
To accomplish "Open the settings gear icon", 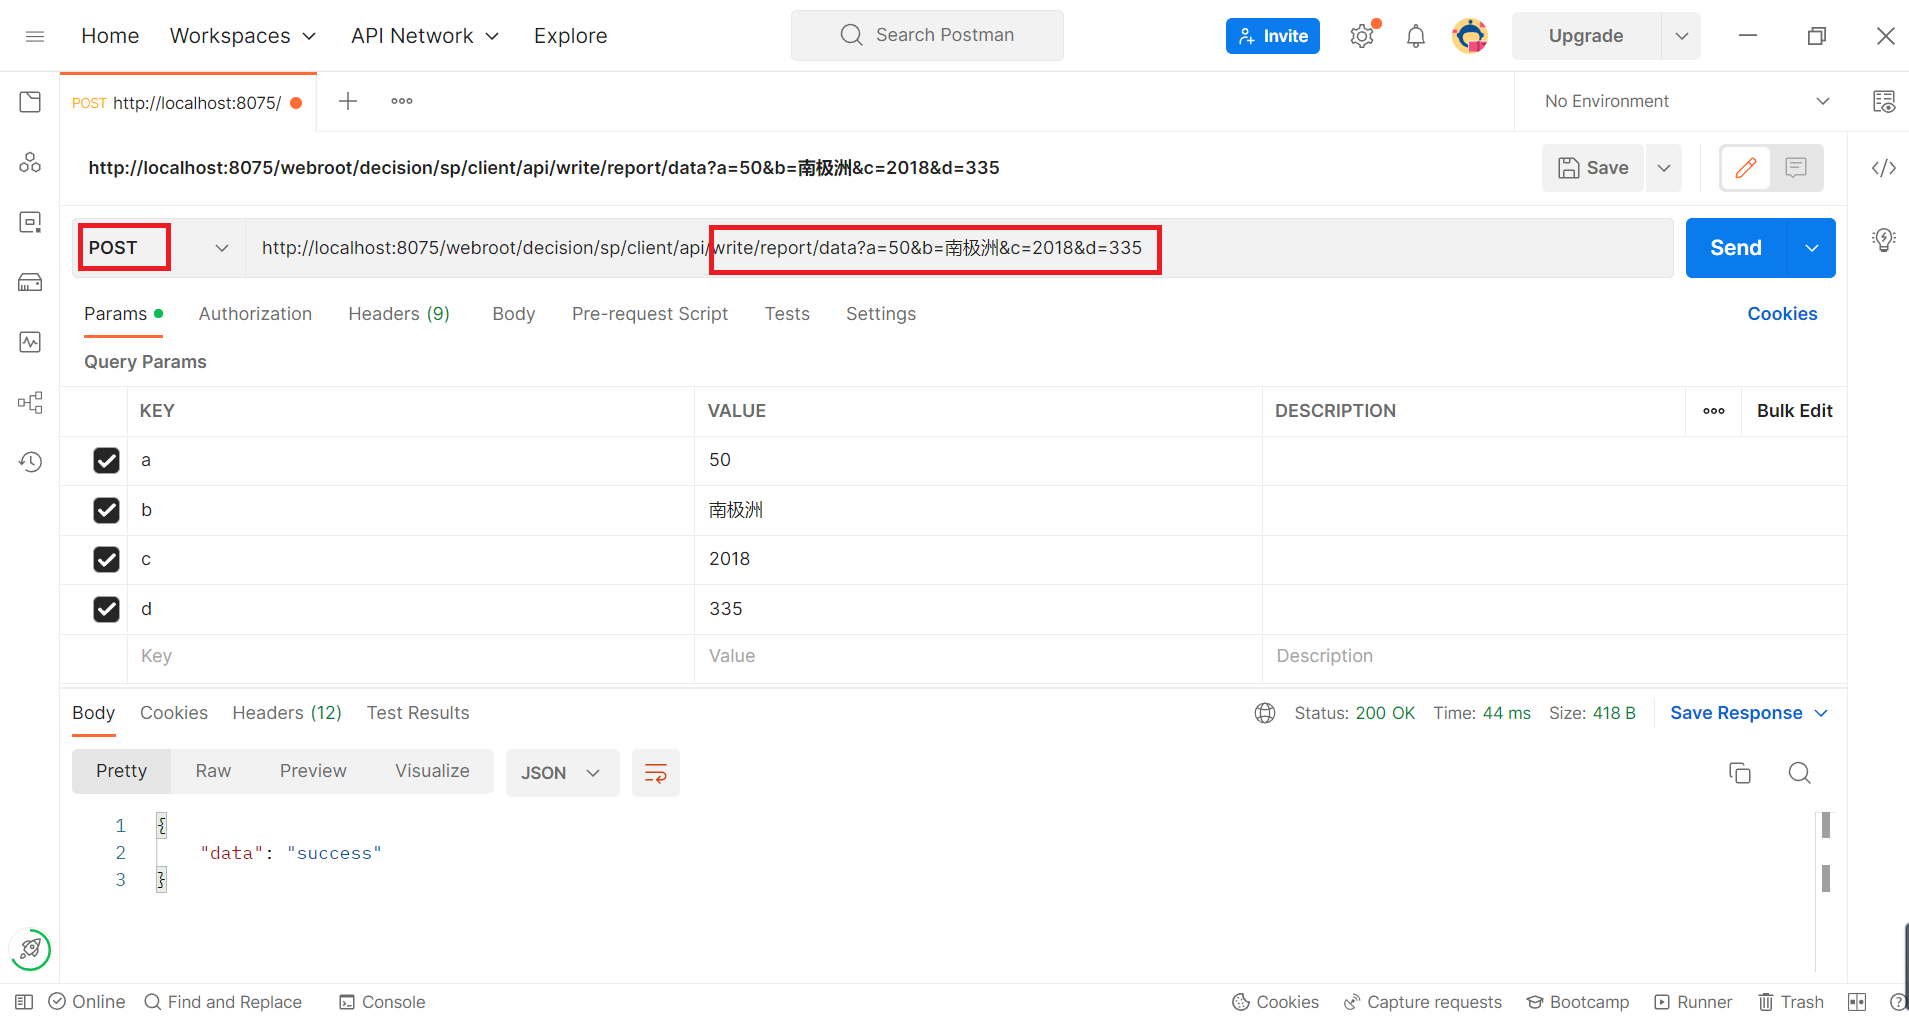I will pyautogui.click(x=1362, y=36).
